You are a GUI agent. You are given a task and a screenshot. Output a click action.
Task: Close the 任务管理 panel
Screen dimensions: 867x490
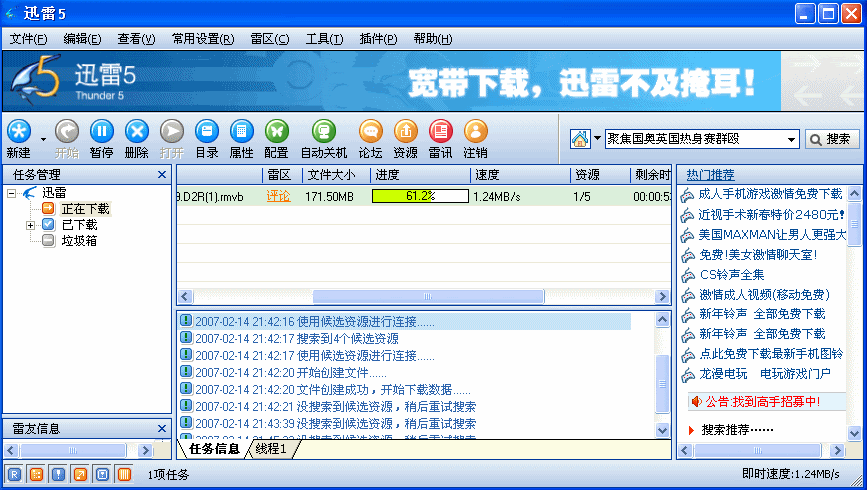pyautogui.click(x=161, y=175)
